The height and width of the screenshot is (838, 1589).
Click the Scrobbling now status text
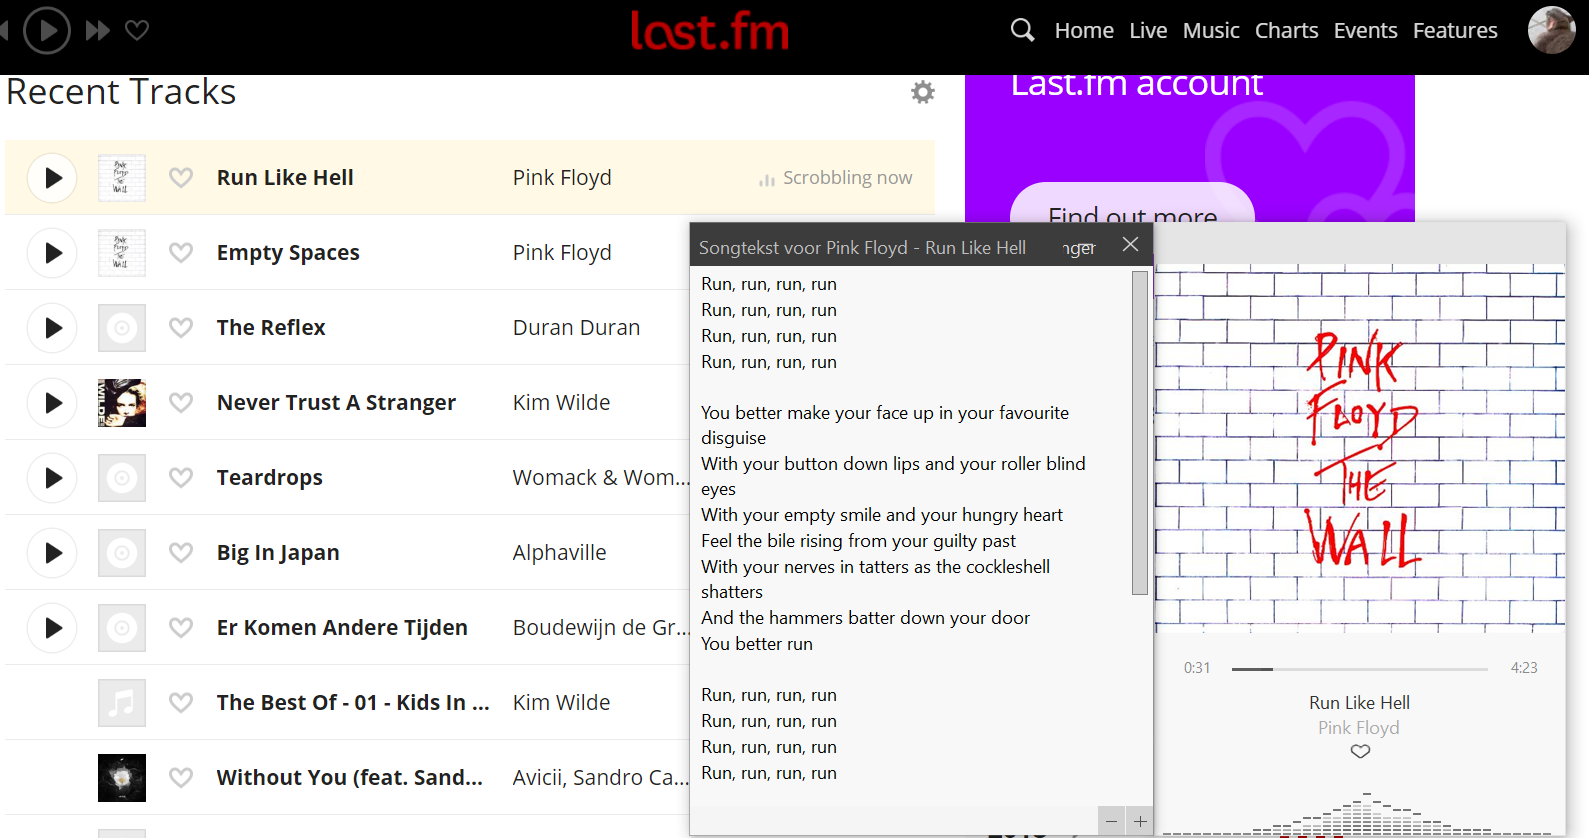pyautogui.click(x=847, y=178)
